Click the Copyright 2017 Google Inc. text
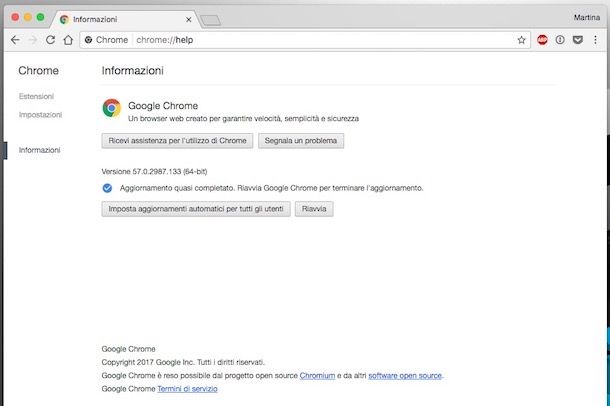This screenshot has height=406, width=610. 183,362
